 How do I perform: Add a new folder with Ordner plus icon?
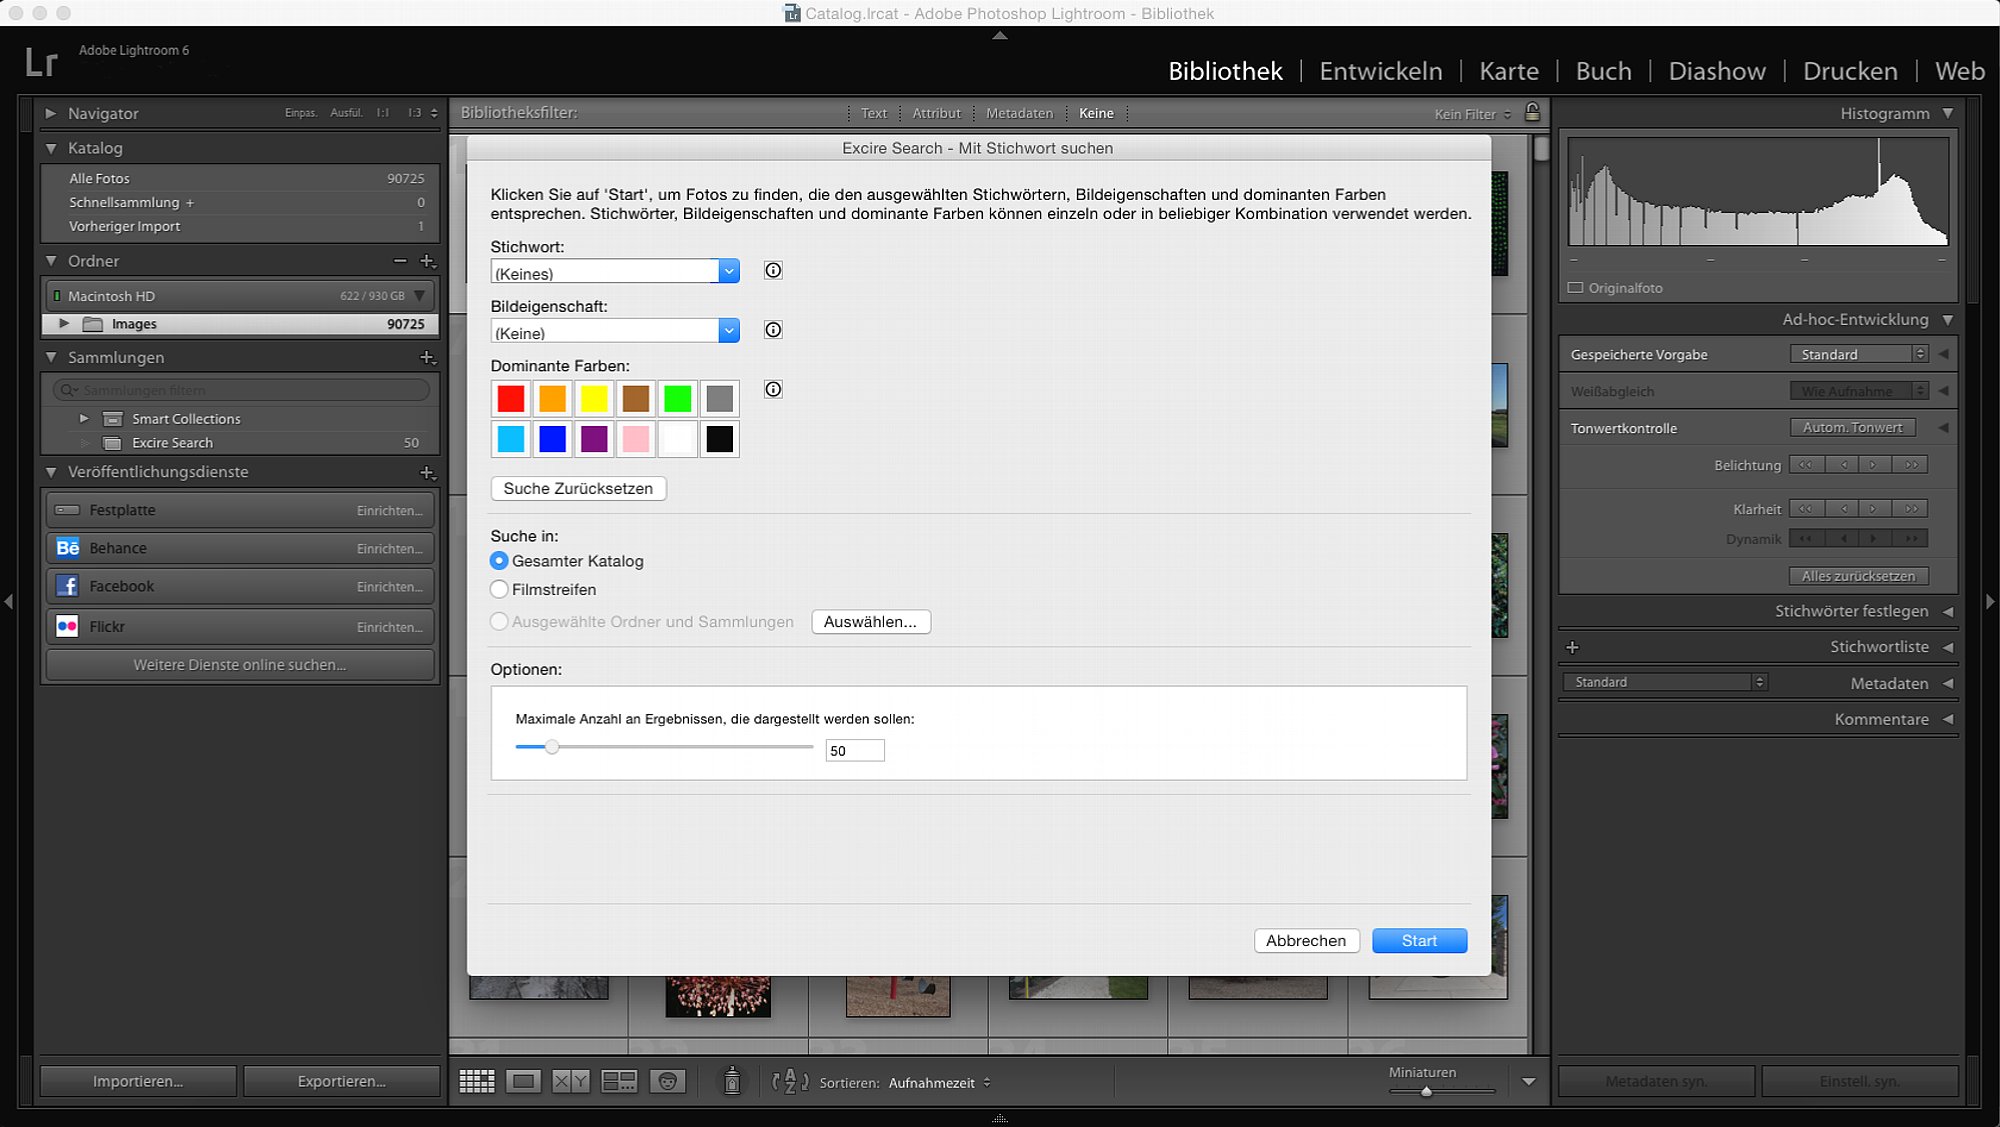[x=427, y=261]
